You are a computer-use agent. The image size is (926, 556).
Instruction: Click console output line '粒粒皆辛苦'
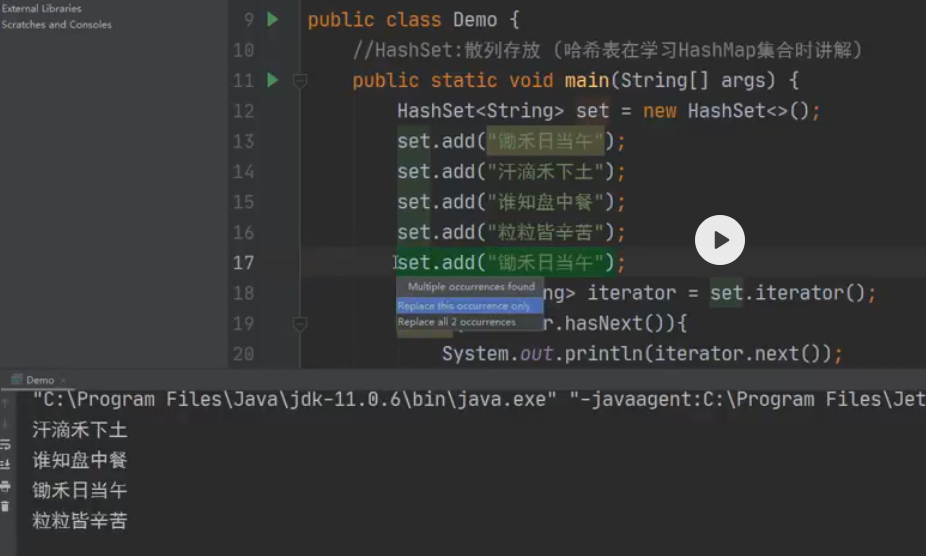point(80,521)
